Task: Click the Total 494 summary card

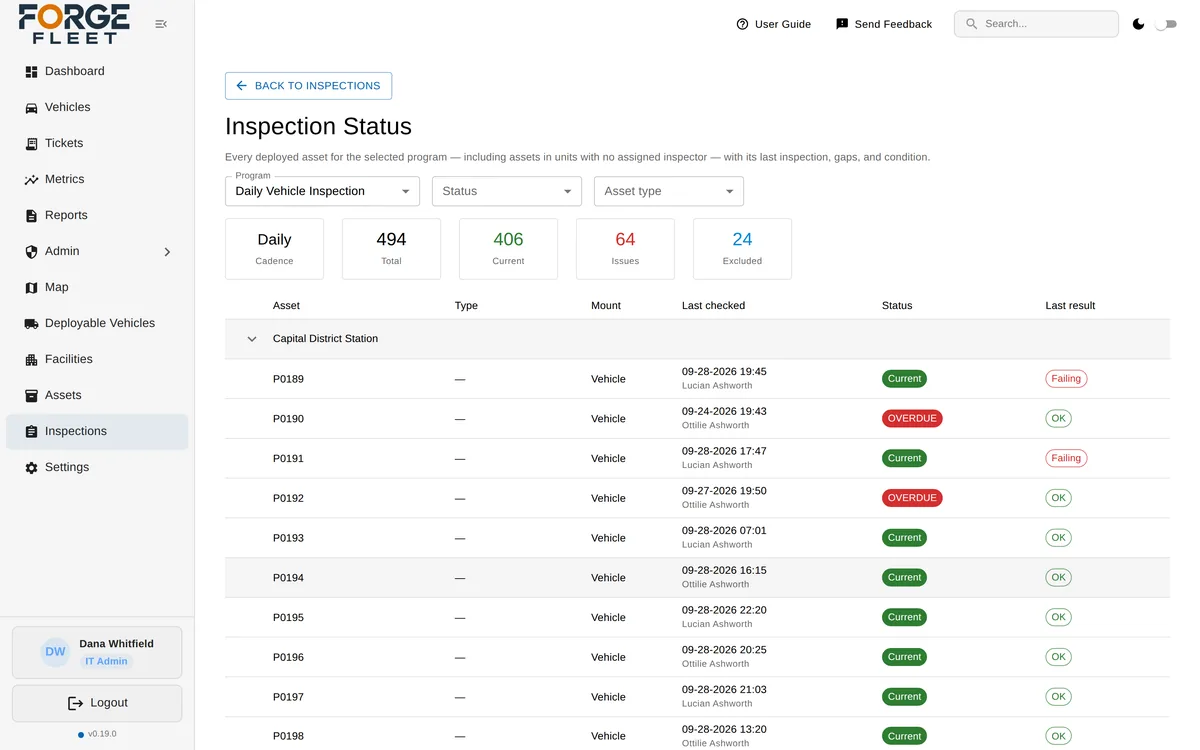Action: 391,249
